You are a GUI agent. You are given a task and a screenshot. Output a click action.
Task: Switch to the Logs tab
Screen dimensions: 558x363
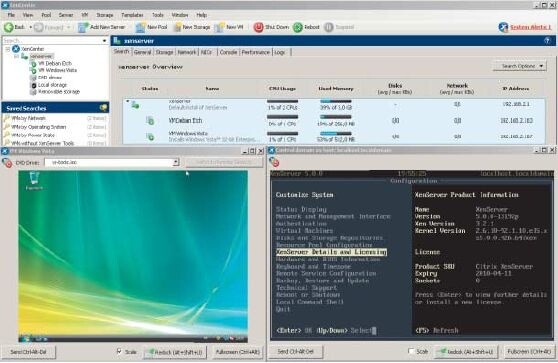(x=280, y=52)
